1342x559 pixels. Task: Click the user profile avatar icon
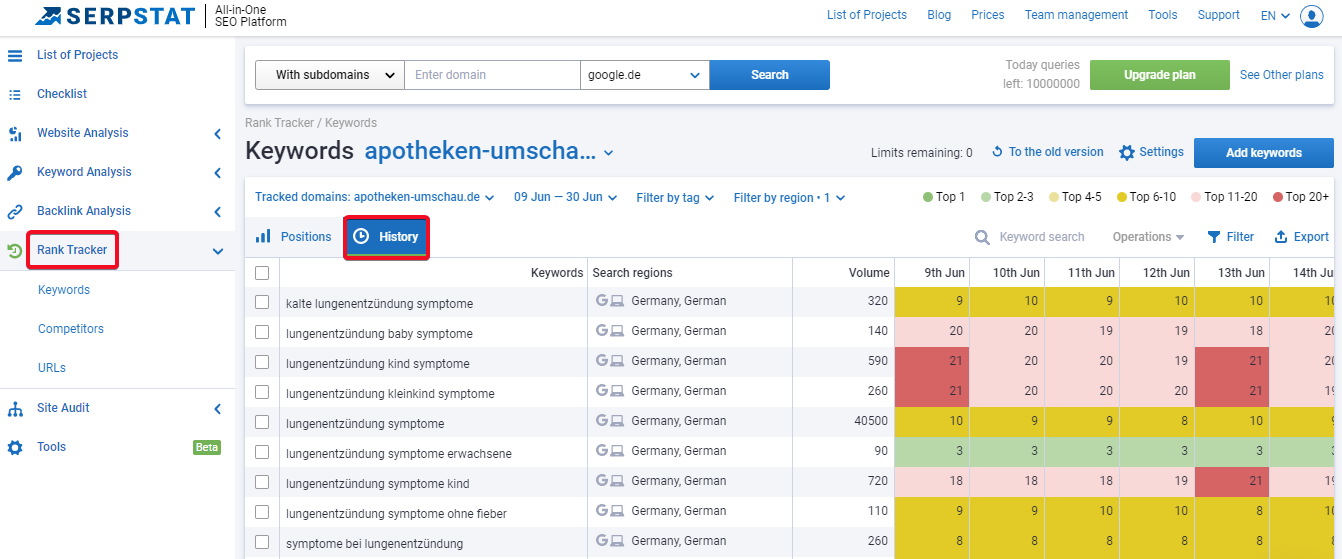(x=1311, y=16)
